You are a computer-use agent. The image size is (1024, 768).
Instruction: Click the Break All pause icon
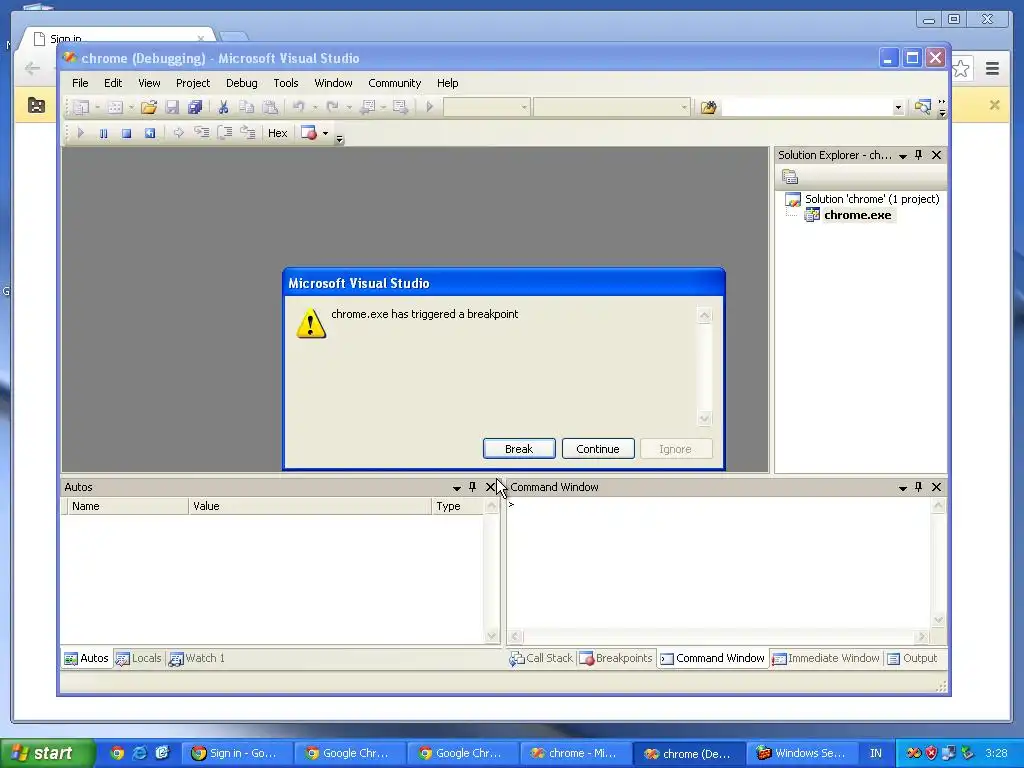pos(103,133)
